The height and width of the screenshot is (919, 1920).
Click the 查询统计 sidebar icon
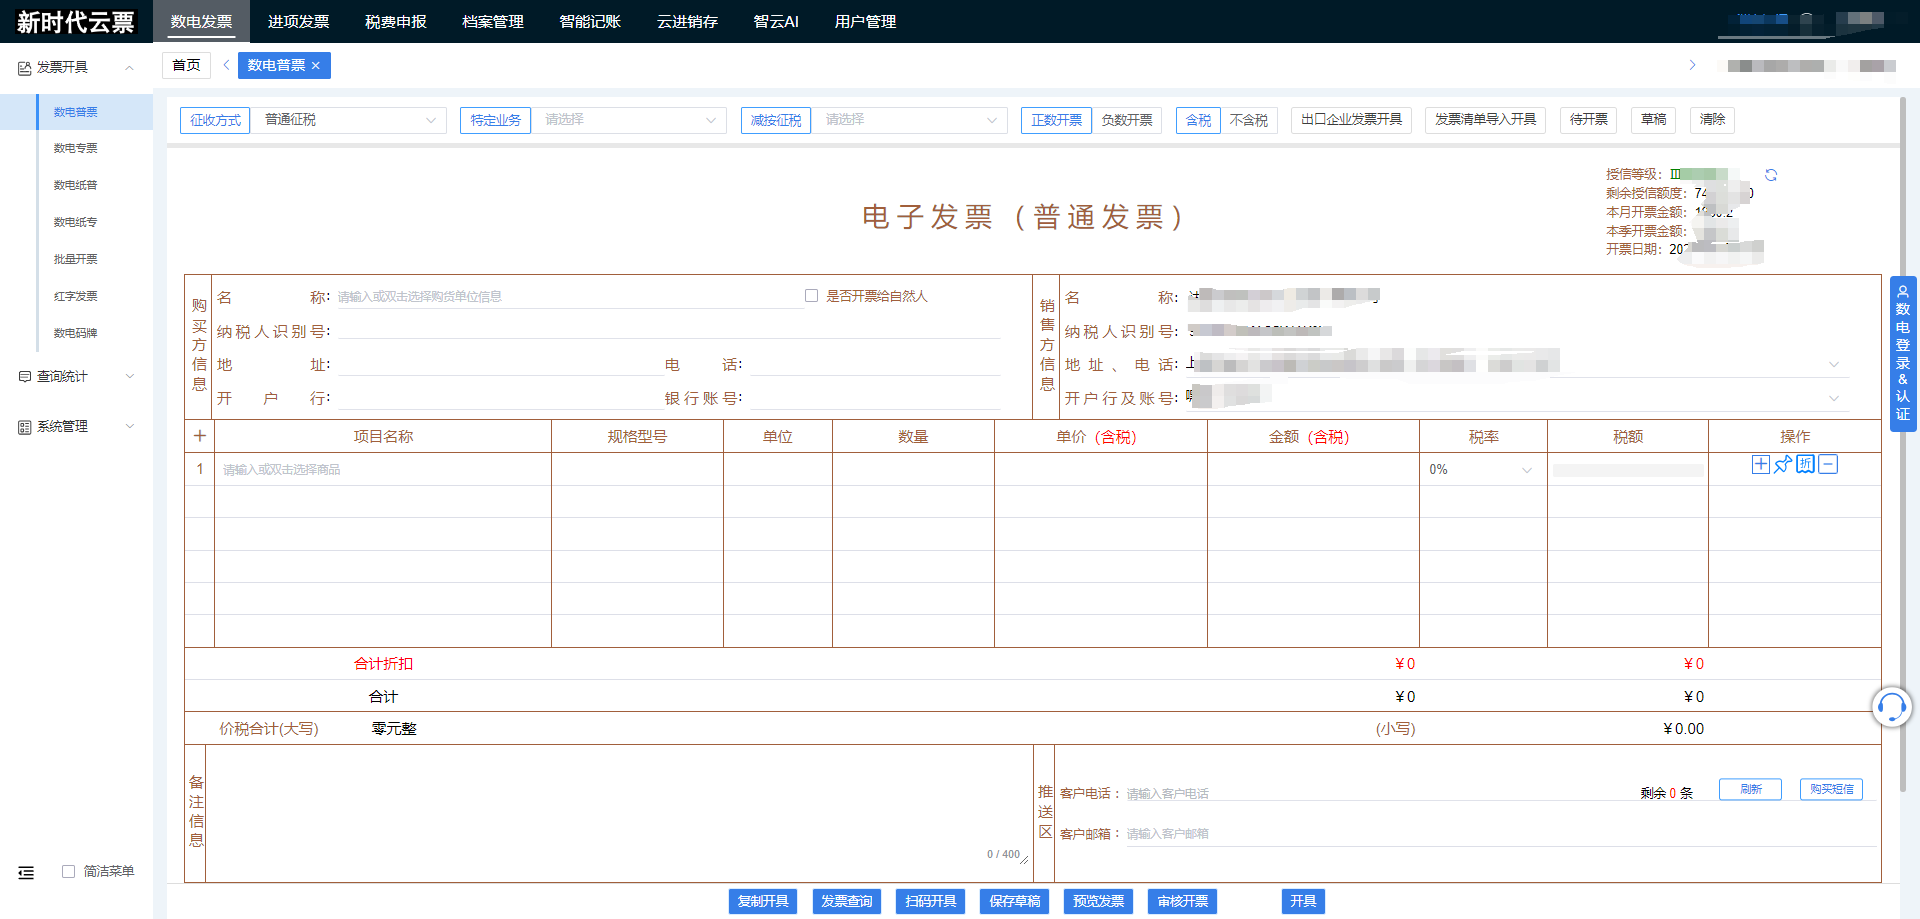(x=24, y=377)
